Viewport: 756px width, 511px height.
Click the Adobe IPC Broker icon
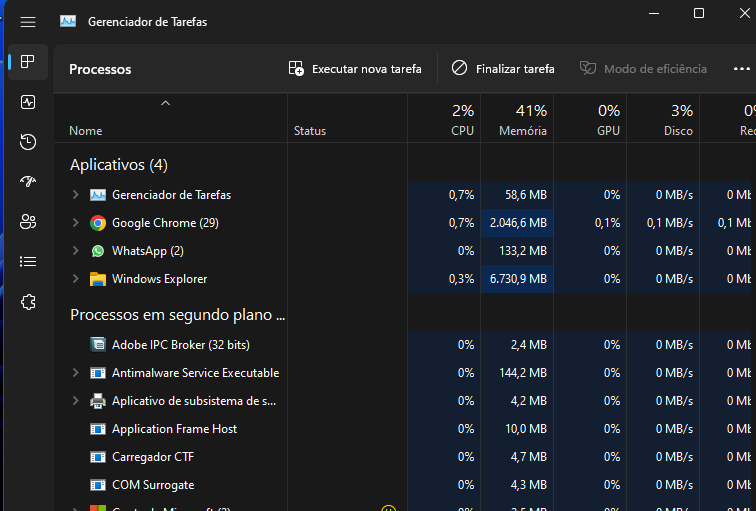tap(98, 345)
